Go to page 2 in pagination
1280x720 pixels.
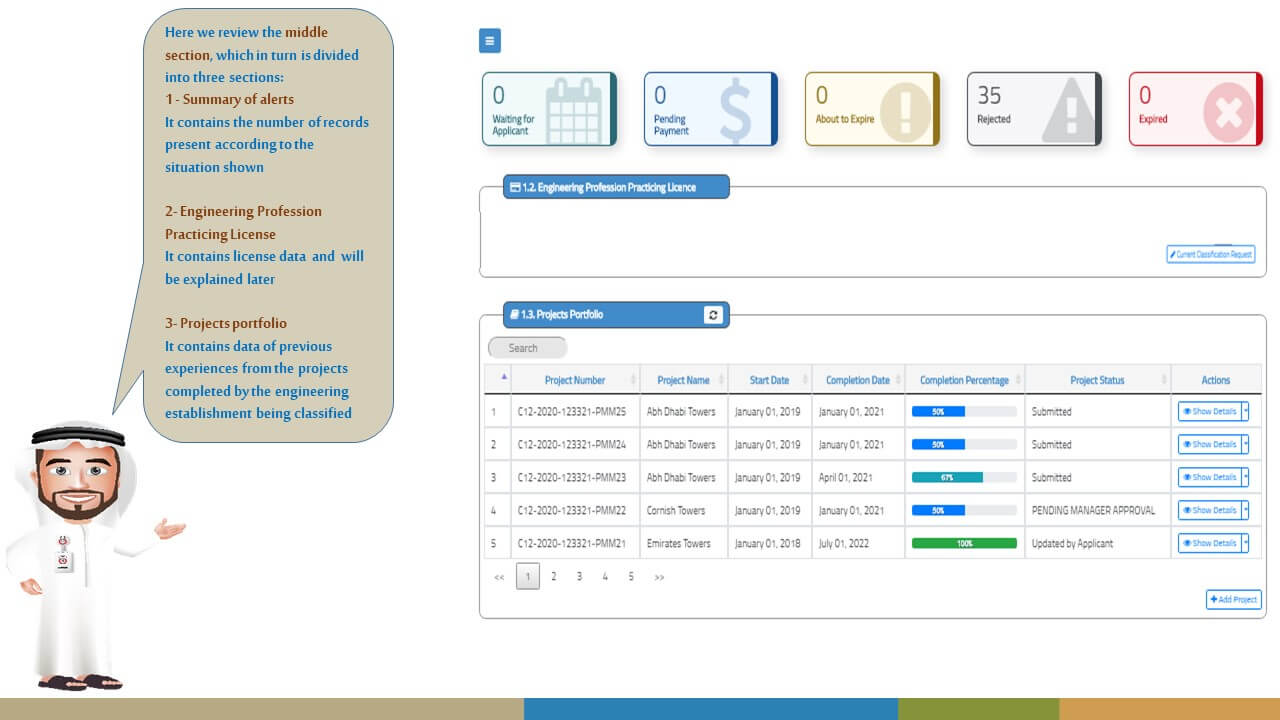tap(553, 576)
